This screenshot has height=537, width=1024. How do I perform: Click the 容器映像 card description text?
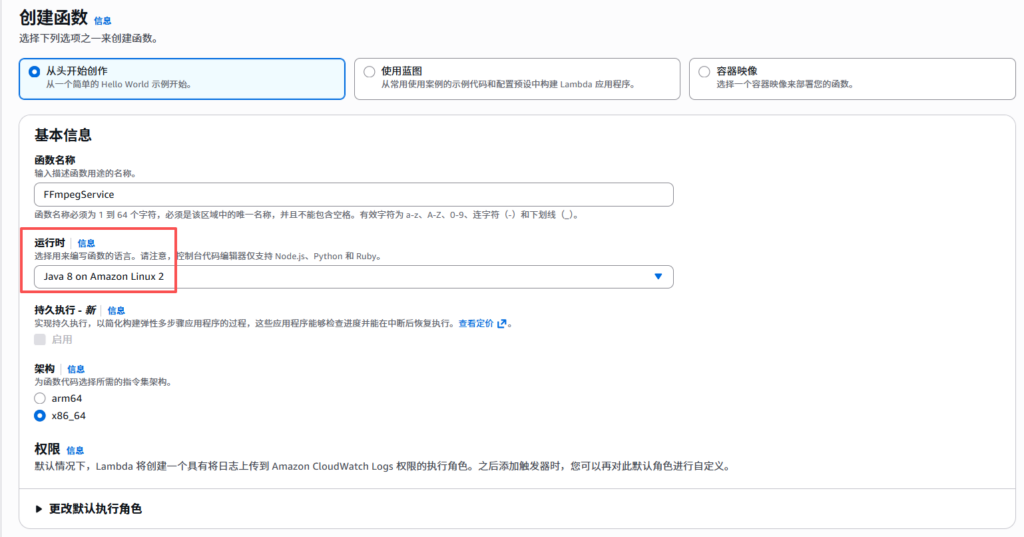point(785,85)
